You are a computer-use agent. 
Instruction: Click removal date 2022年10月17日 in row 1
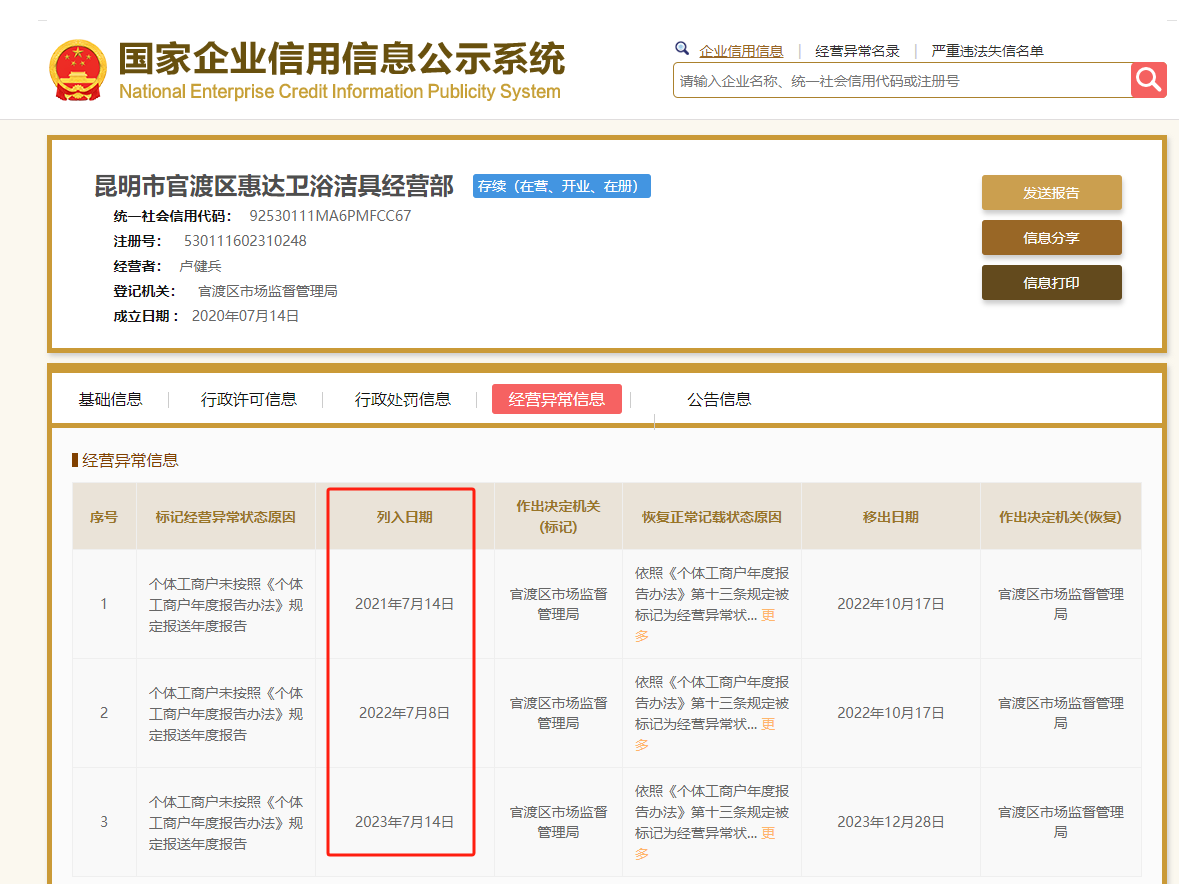click(890, 604)
